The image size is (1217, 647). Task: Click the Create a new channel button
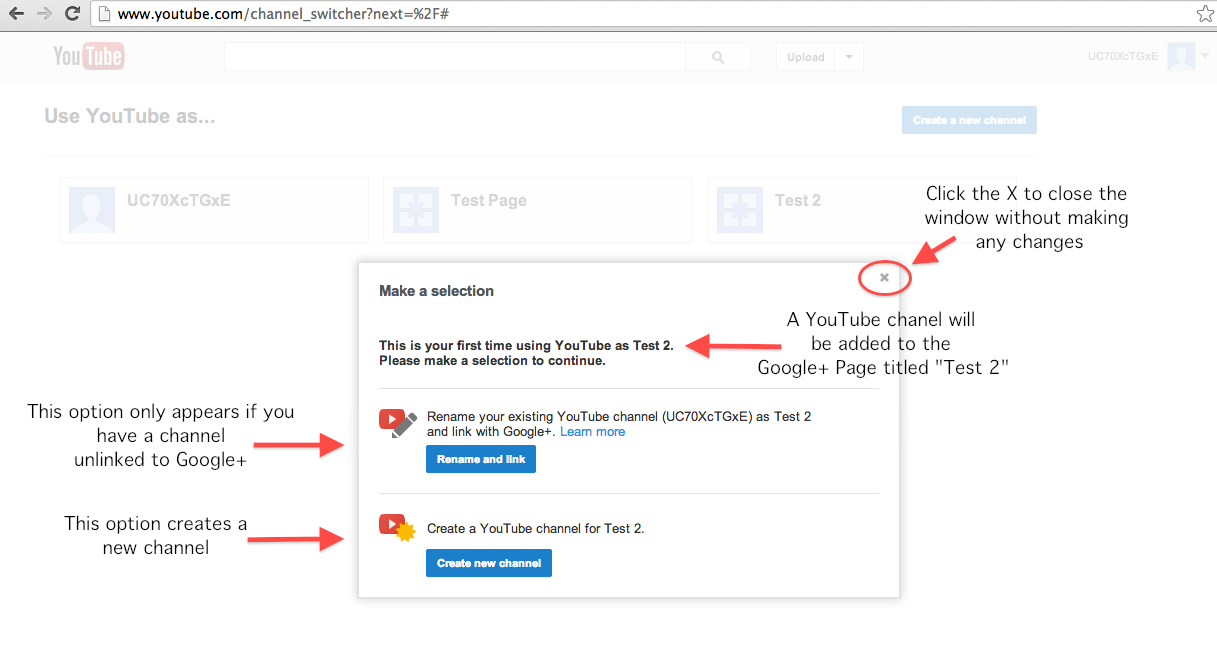pyautogui.click(x=968, y=119)
